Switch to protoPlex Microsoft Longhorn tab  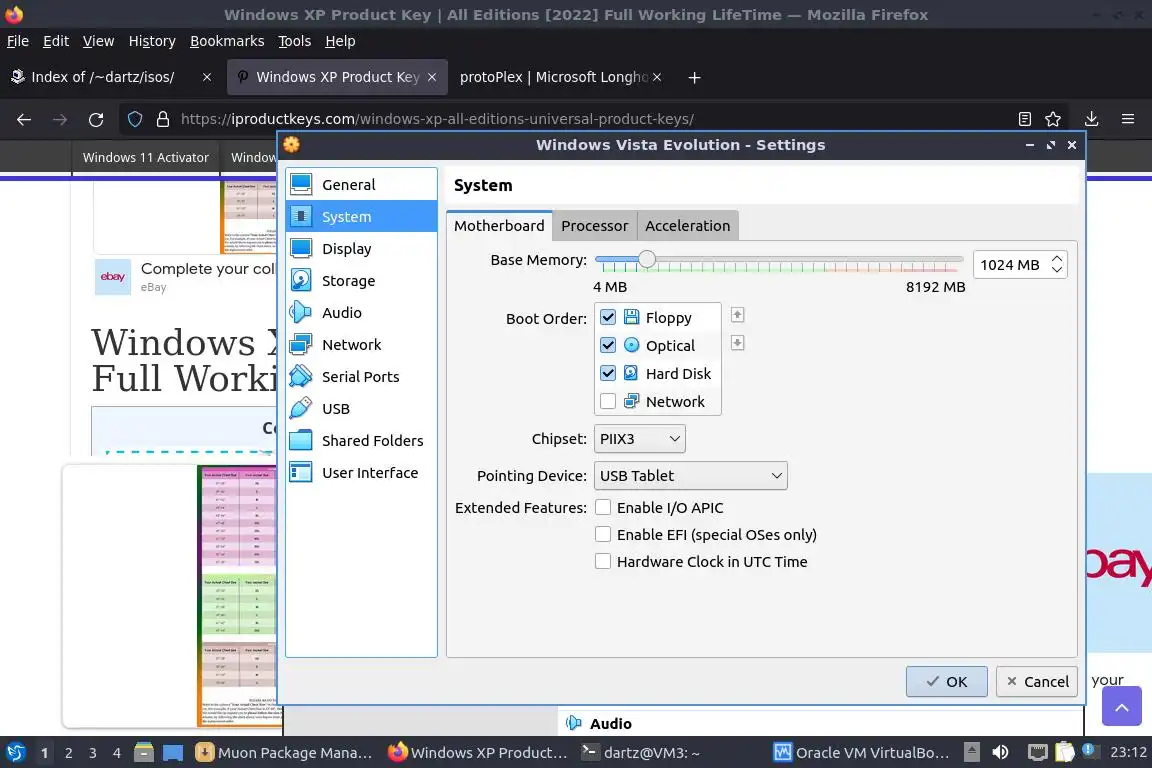click(x=554, y=77)
